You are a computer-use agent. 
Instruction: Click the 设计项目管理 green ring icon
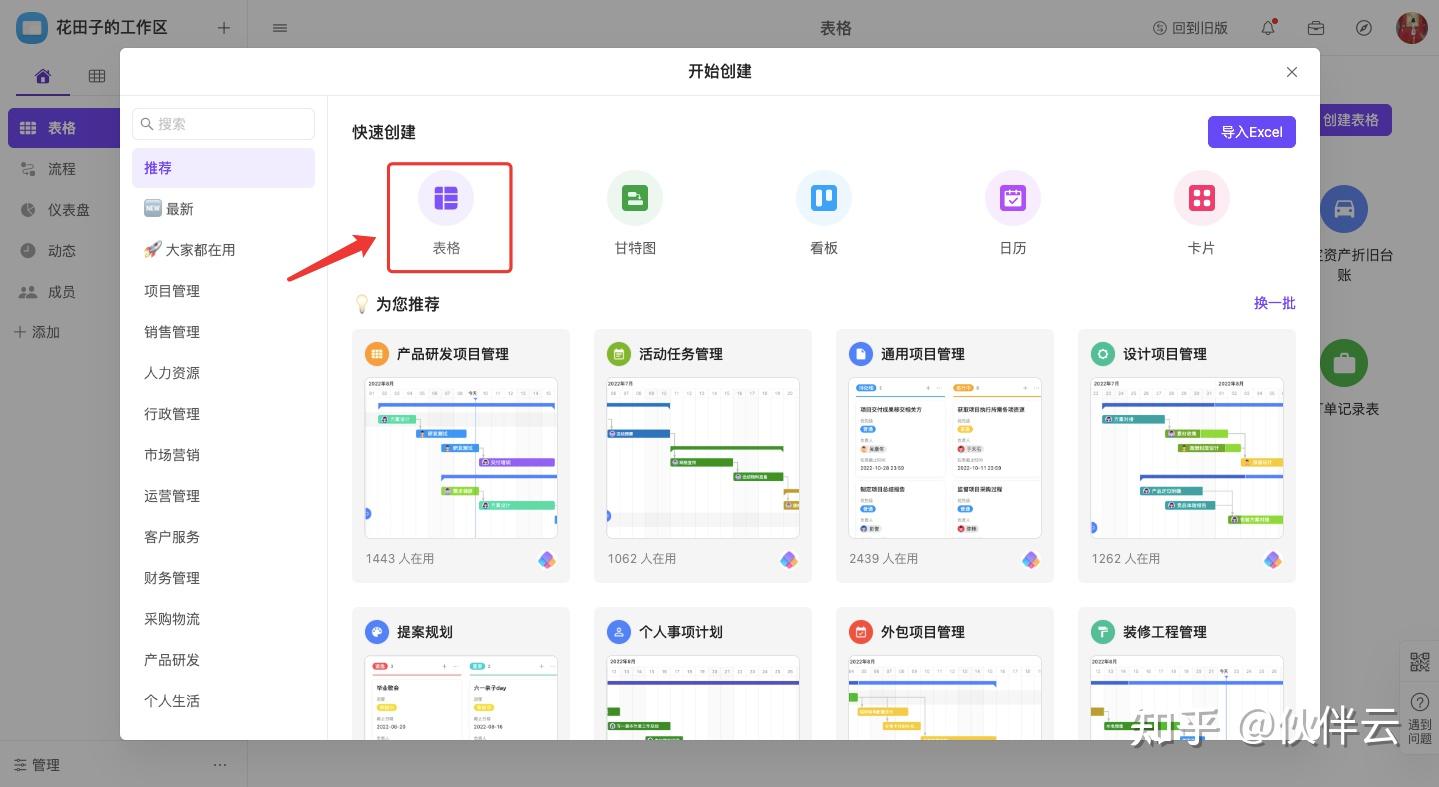pos(1103,354)
